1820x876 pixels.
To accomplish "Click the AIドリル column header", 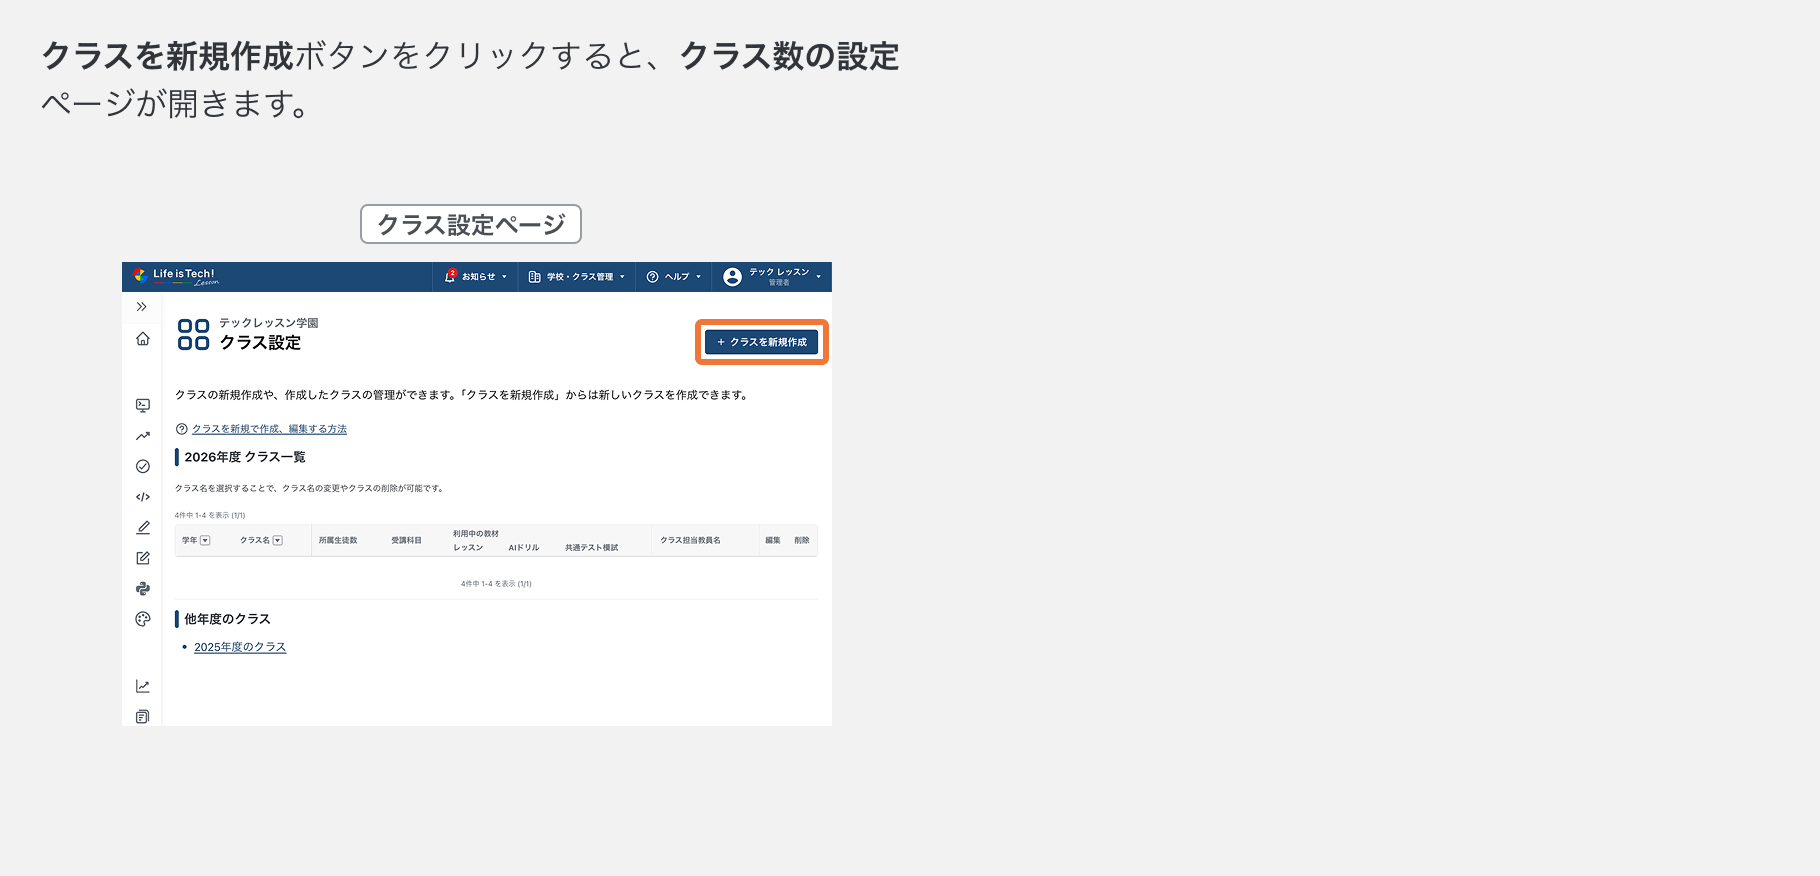I will [524, 548].
